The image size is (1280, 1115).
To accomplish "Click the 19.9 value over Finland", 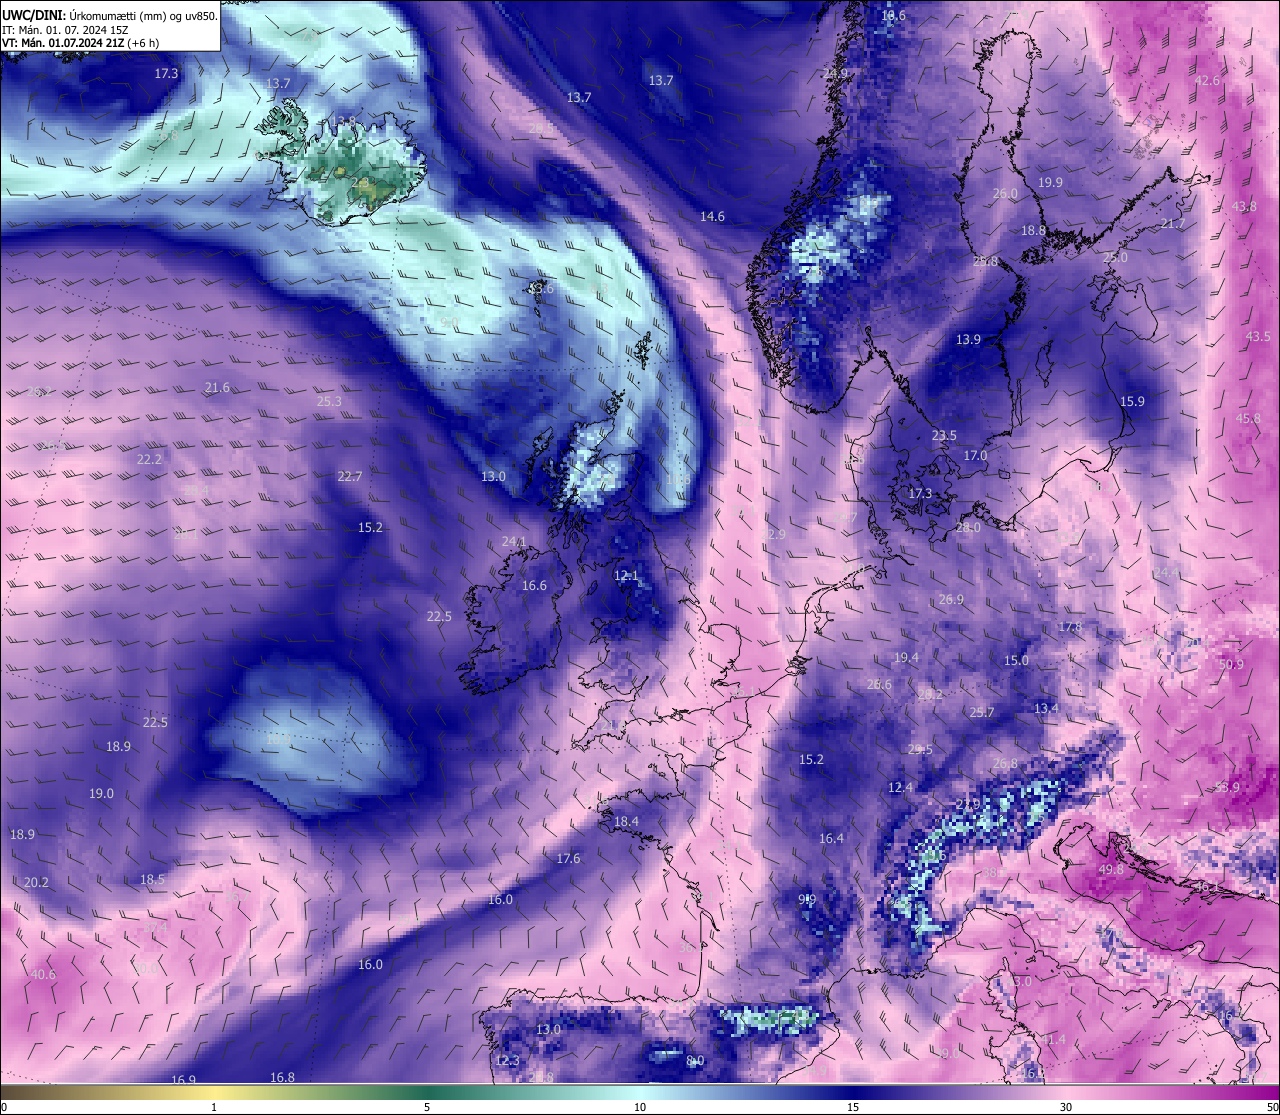I will [1050, 182].
